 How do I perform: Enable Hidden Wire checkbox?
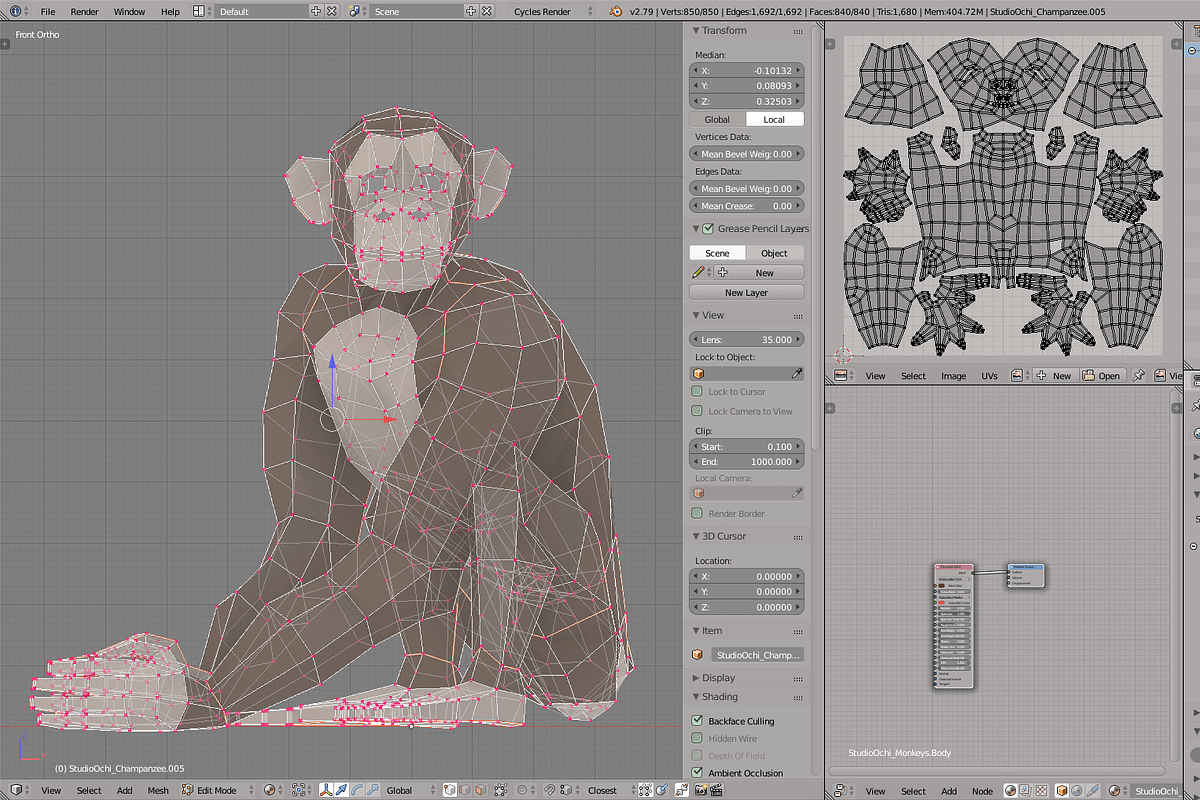click(697, 738)
